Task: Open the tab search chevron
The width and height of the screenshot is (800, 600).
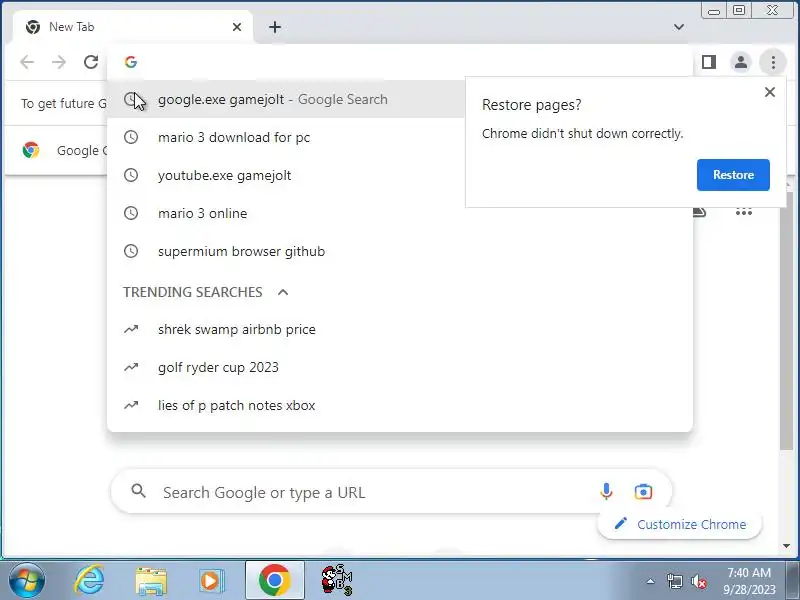Action: (679, 27)
